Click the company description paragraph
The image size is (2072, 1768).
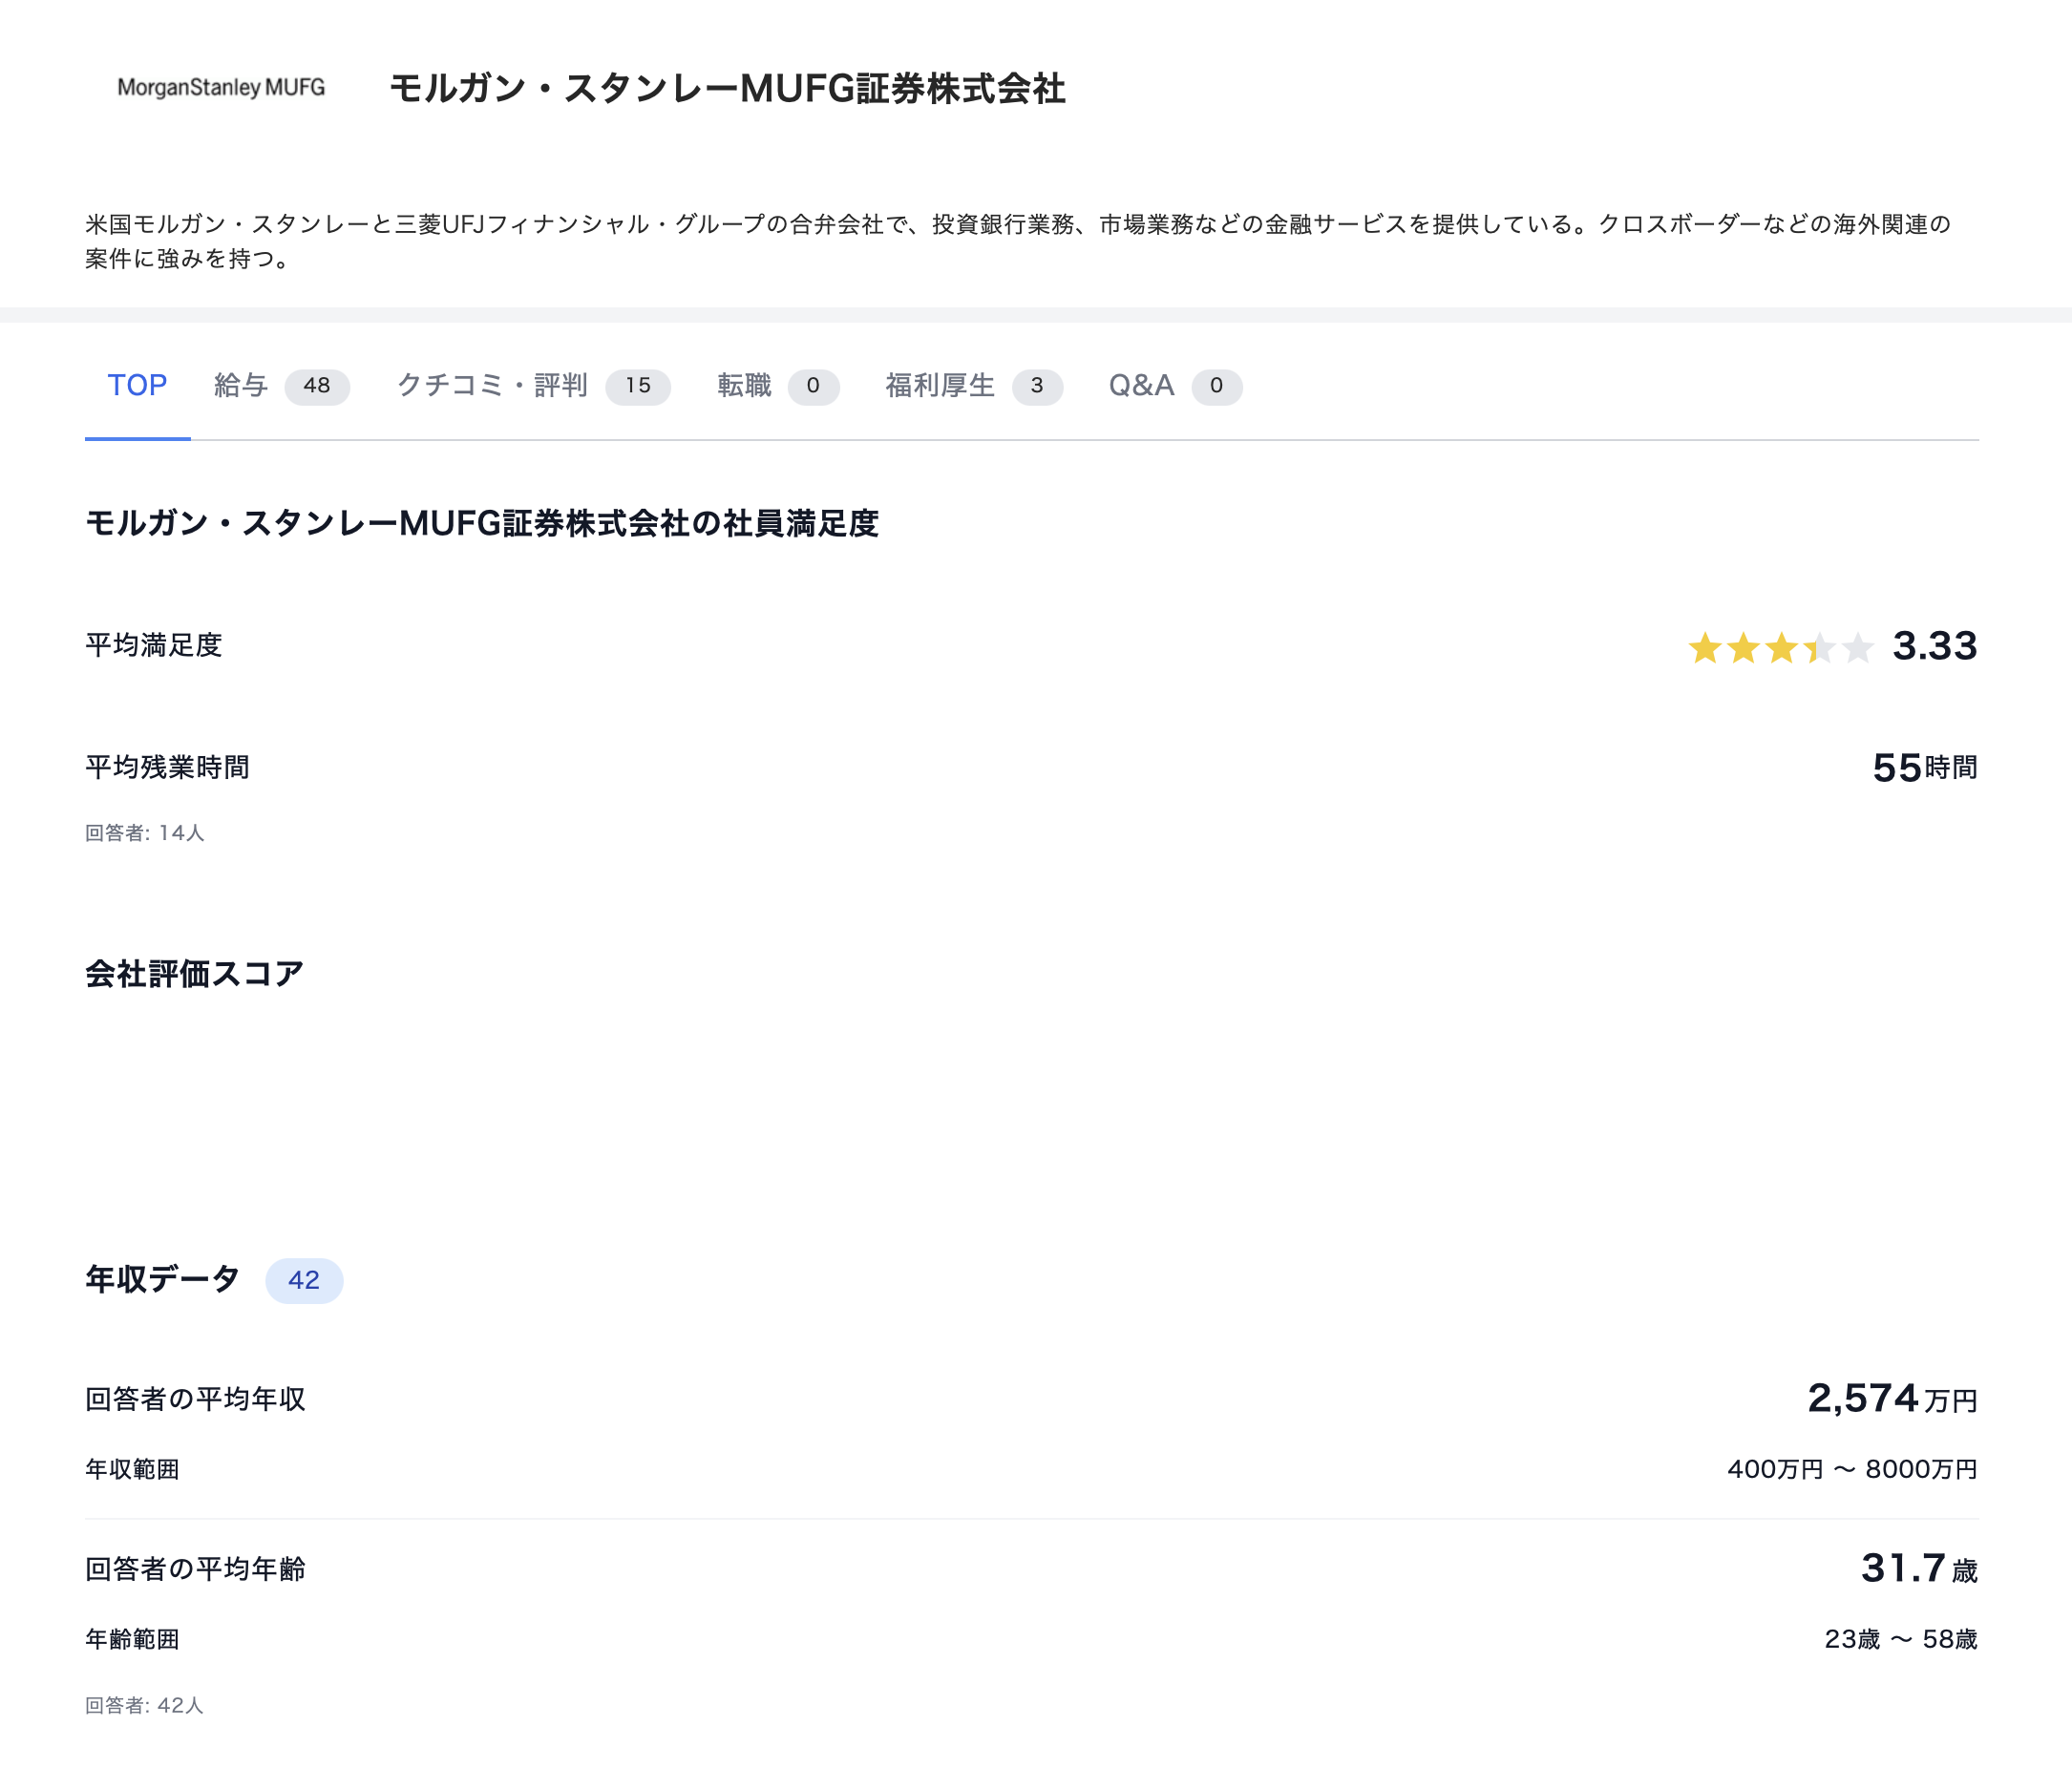1018,241
